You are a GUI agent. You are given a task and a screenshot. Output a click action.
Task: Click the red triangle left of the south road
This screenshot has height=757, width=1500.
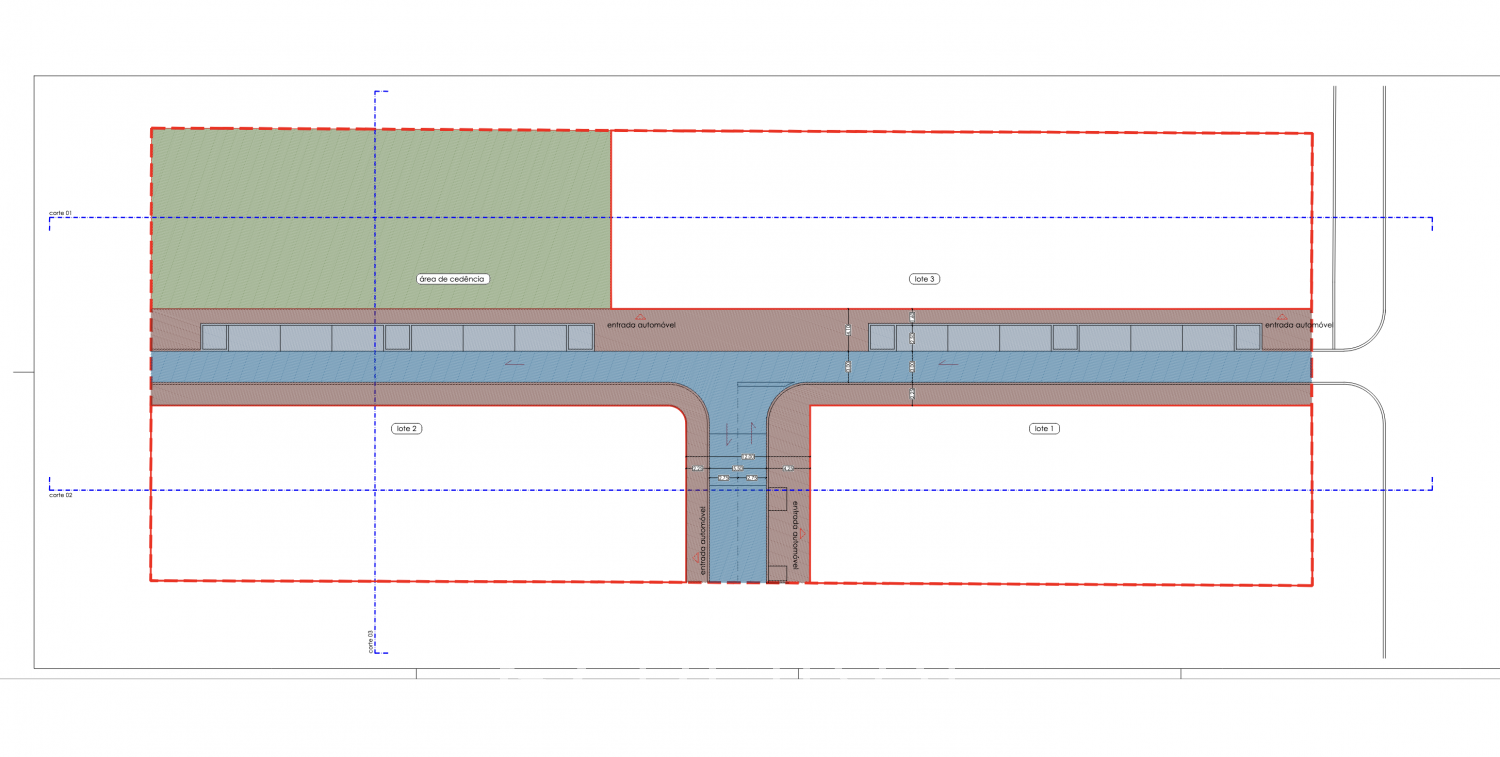pyautogui.click(x=697, y=557)
